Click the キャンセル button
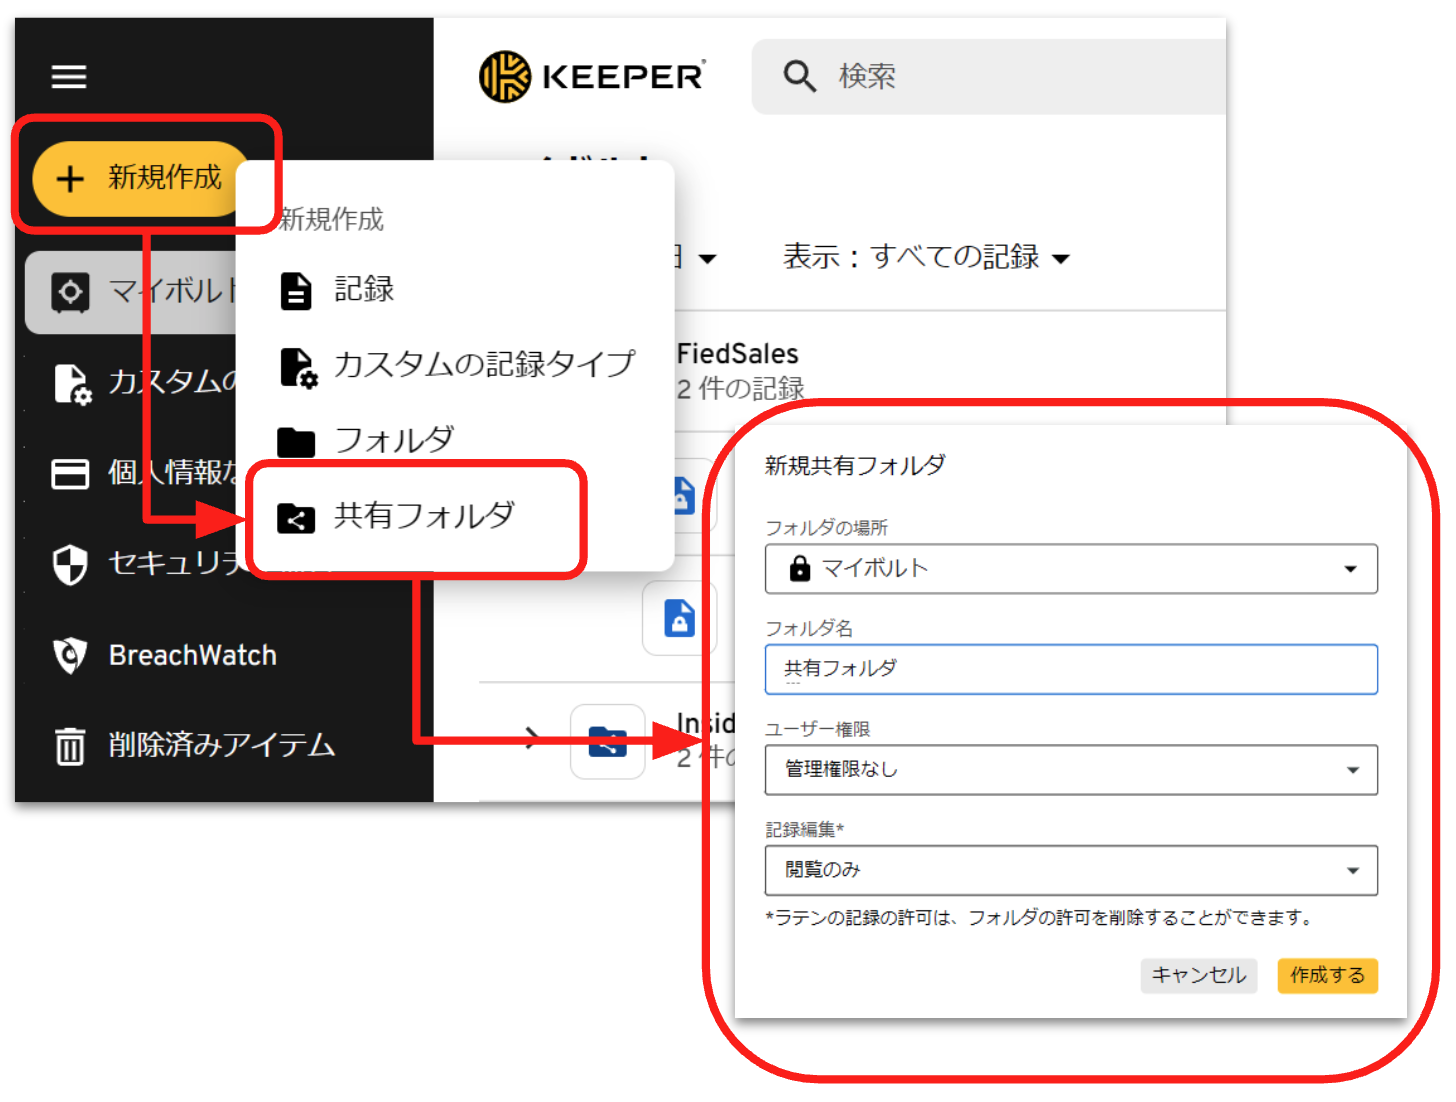The image size is (1456, 1102). click(1198, 975)
